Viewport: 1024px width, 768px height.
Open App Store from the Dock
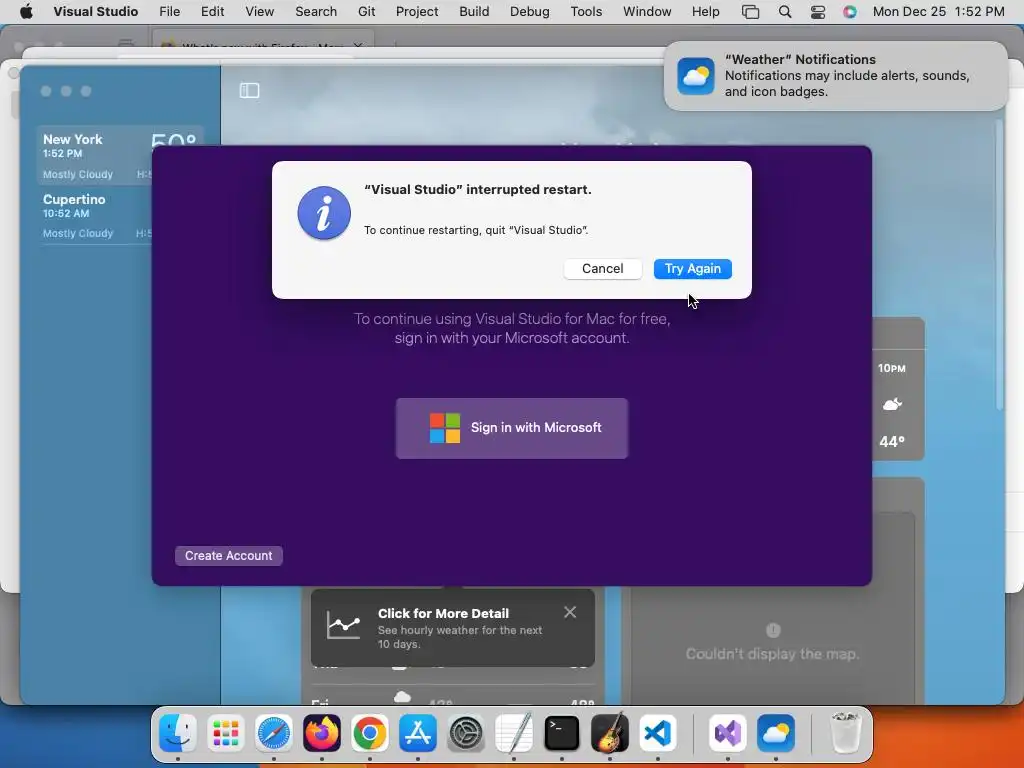[x=418, y=733]
